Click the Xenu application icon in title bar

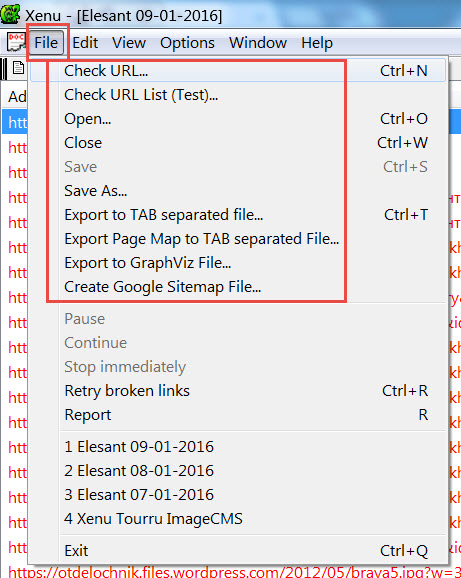(10, 14)
